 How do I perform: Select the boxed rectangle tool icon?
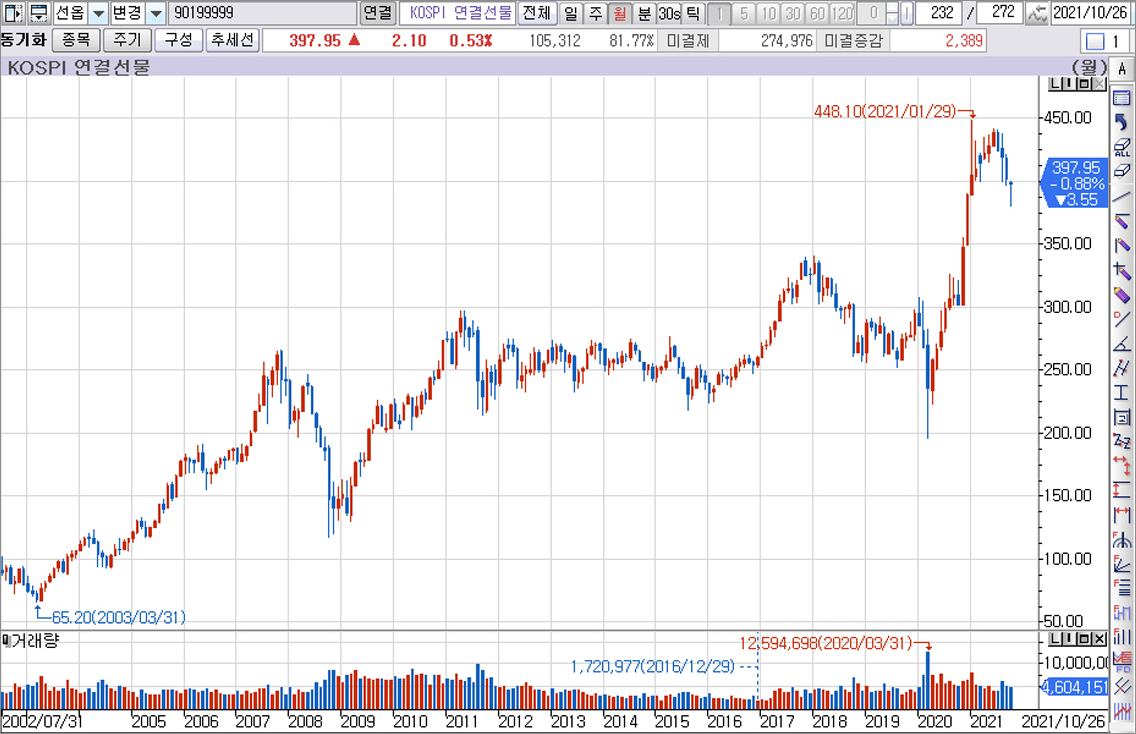point(1122,417)
